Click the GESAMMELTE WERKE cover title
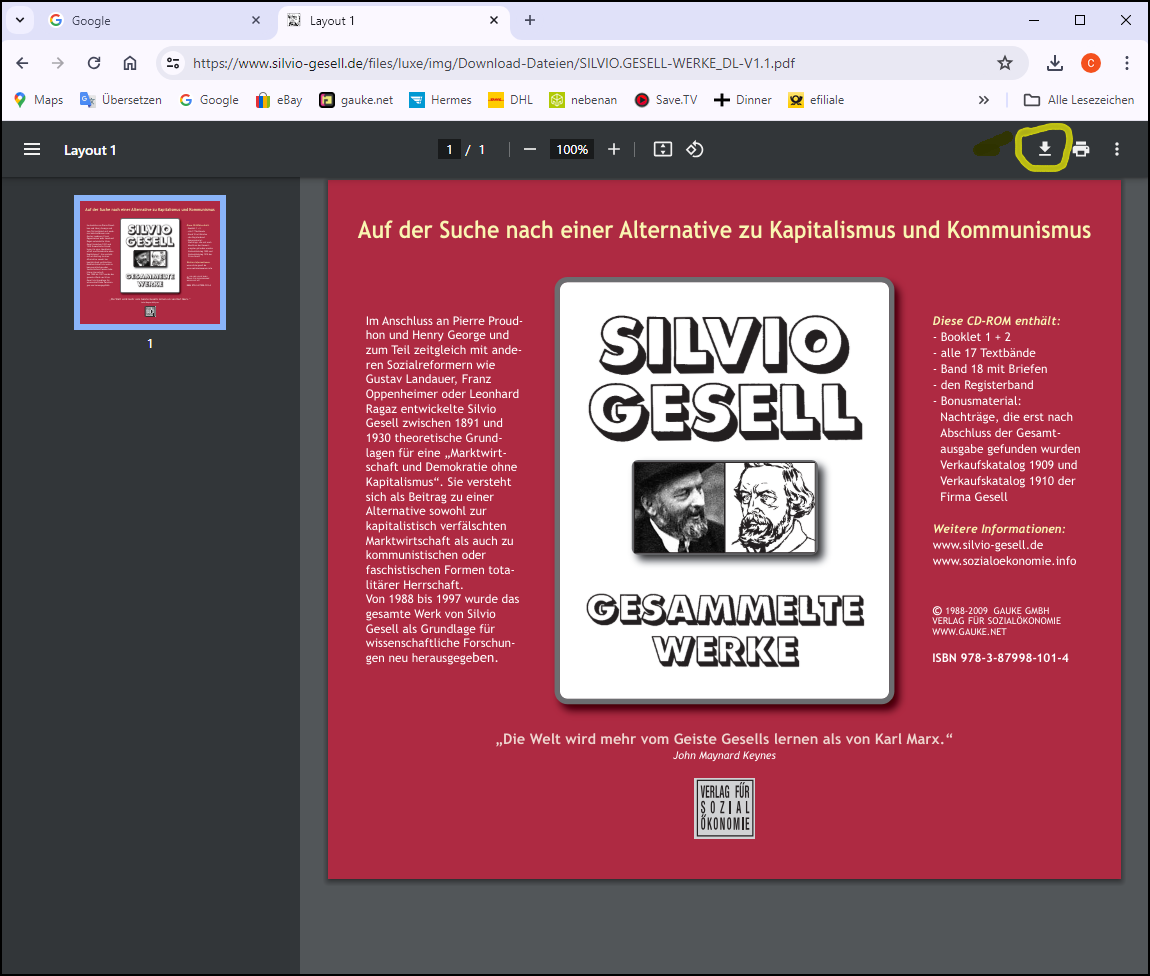The width and height of the screenshot is (1150, 976). coord(725,631)
